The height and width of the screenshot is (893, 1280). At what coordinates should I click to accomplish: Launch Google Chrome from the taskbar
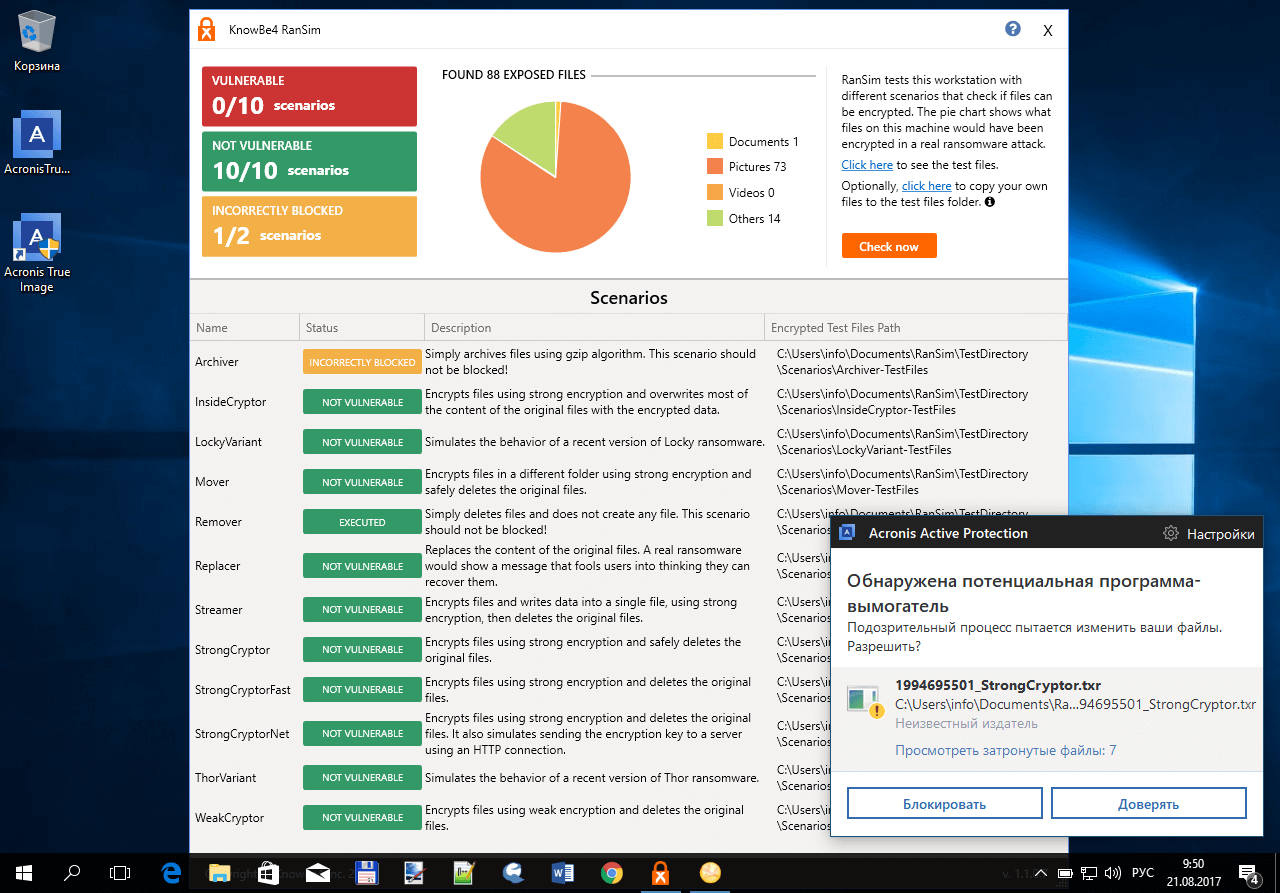click(x=611, y=872)
